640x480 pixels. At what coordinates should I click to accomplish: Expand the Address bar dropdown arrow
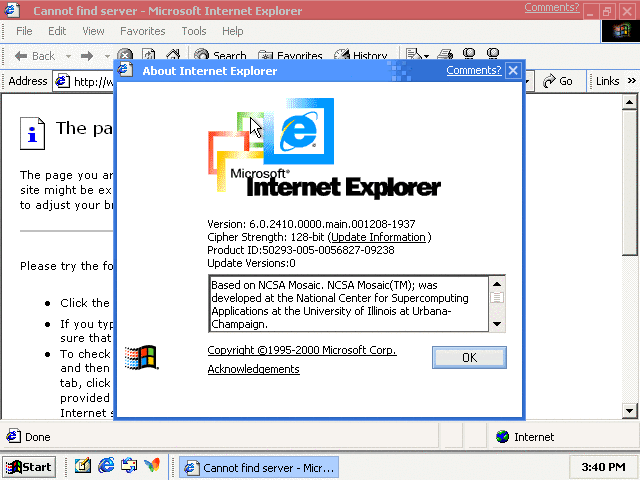tap(527, 82)
